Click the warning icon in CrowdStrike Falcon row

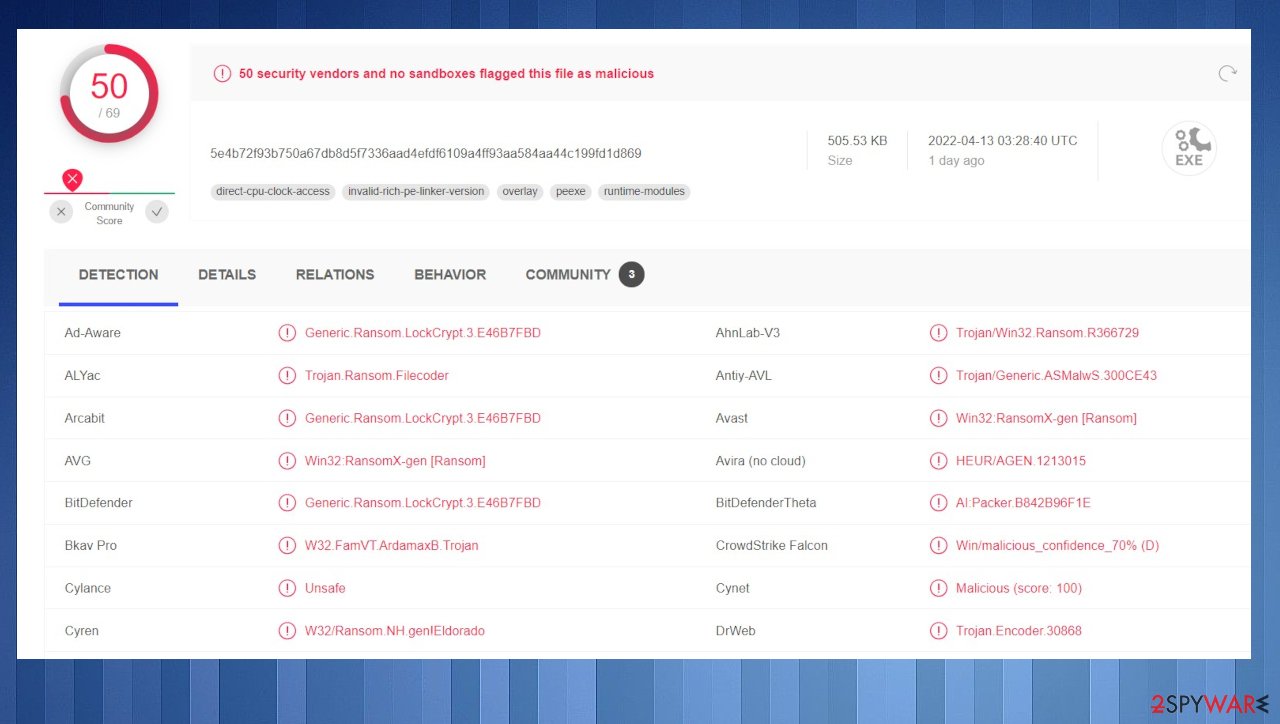coord(938,546)
